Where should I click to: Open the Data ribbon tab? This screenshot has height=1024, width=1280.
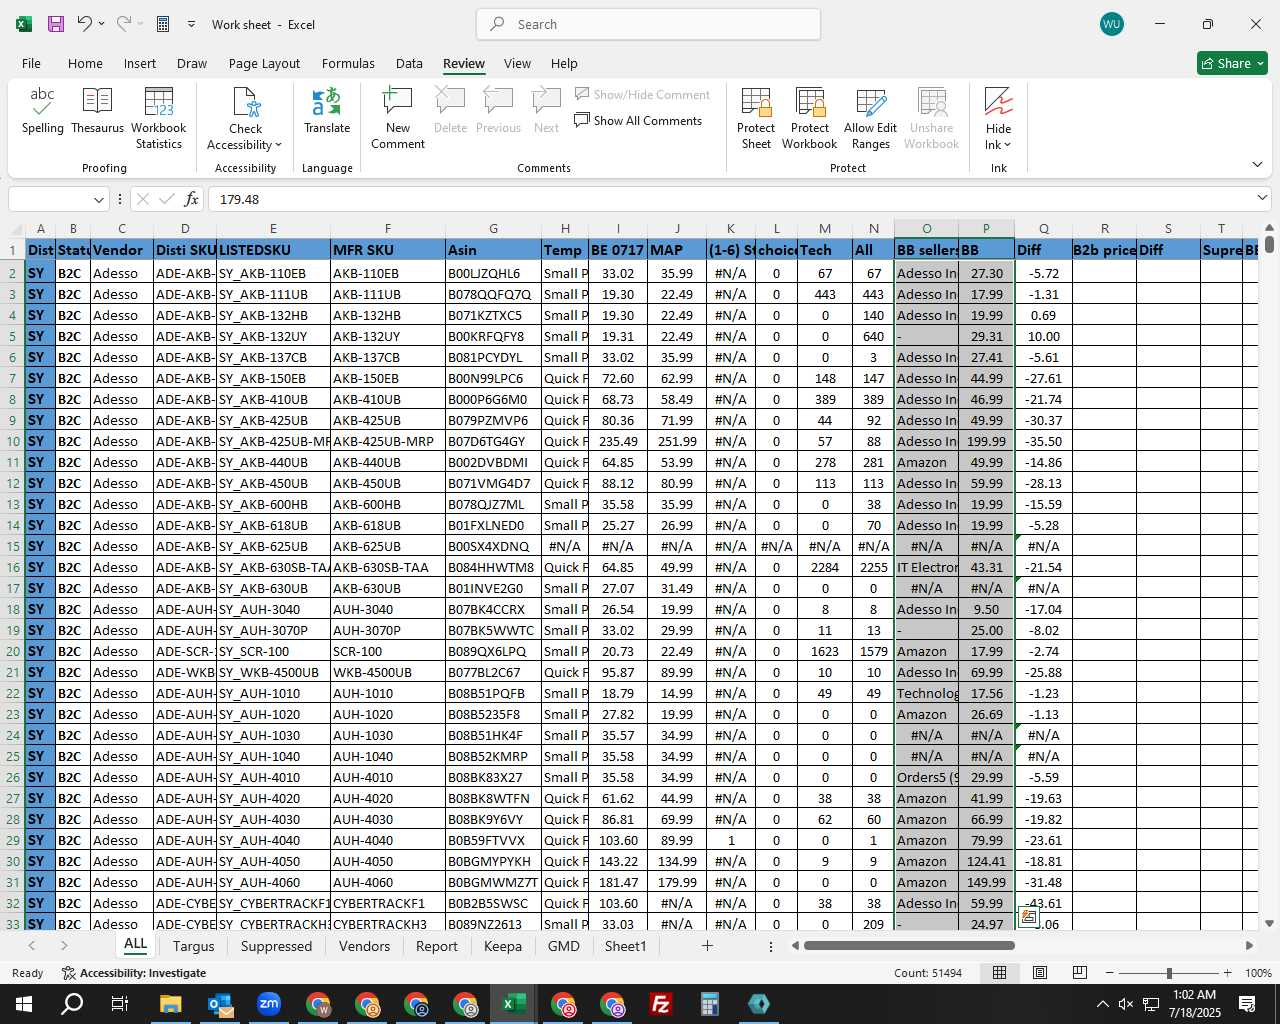(409, 63)
